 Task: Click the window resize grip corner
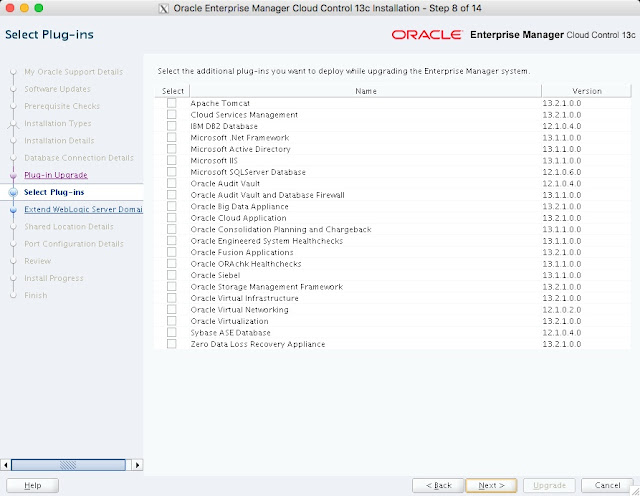(x=635, y=491)
